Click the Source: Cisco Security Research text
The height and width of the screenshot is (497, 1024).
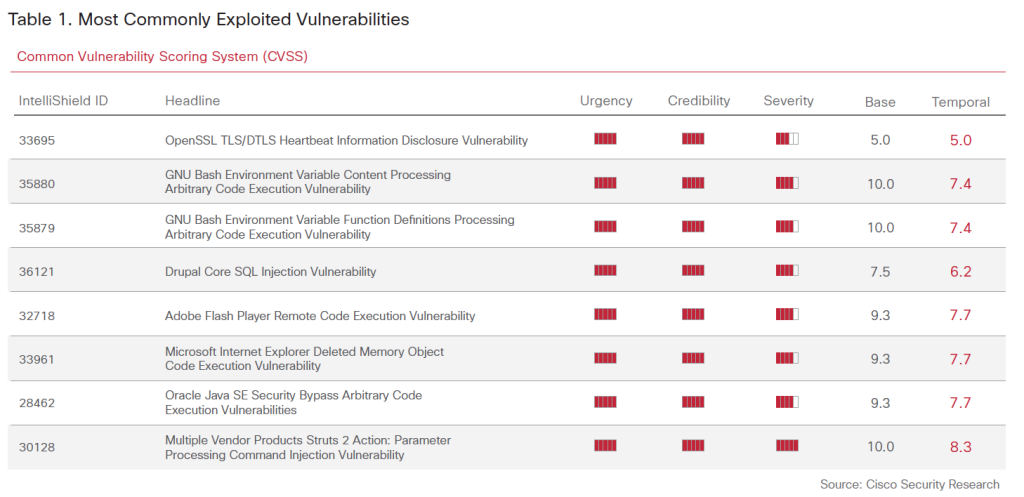coord(909,485)
